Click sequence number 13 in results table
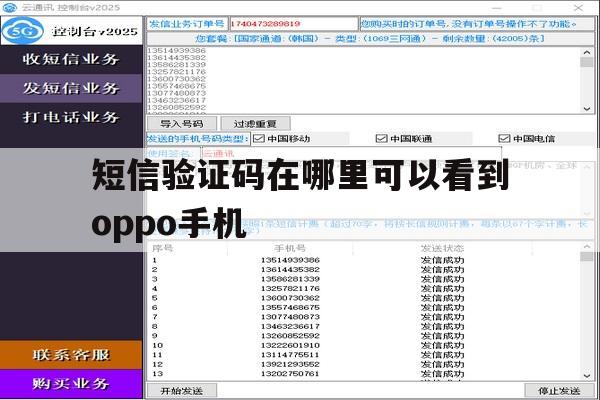Image resolution: width=600 pixels, height=400 pixels. pos(158,374)
